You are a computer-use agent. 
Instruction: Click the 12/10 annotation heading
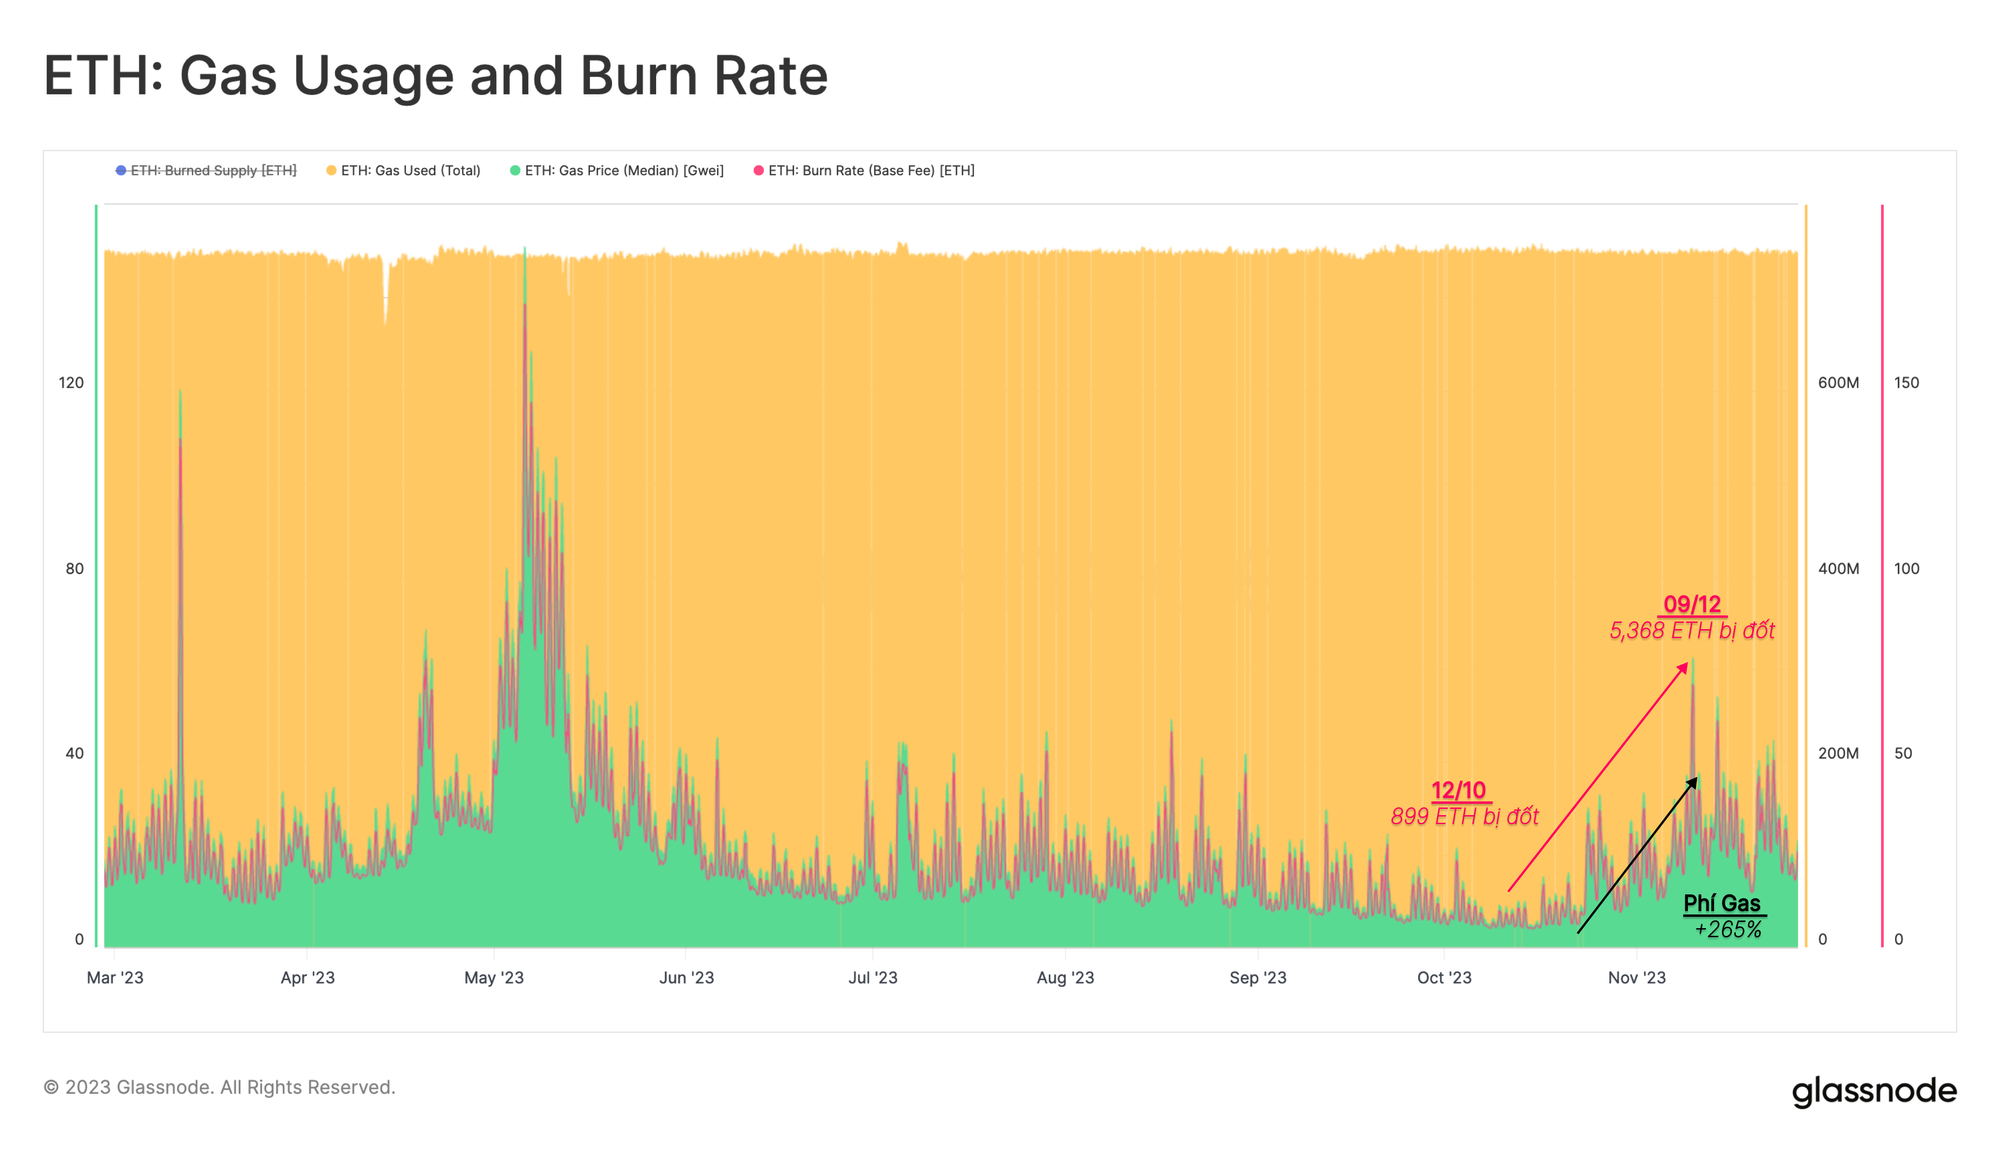tap(1458, 791)
